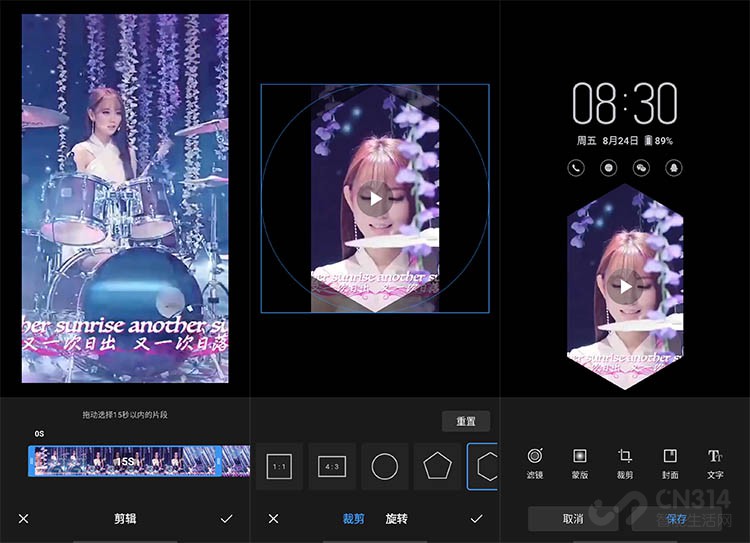
Task: Select the 1:1 square crop shape
Action: tap(279, 466)
